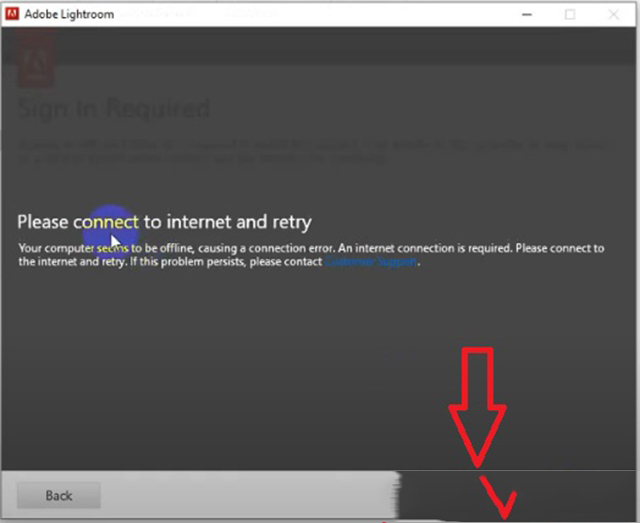Click the message 'Your computer seems to be offline'
Image resolution: width=640 pixels, height=523 pixels.
(106, 248)
